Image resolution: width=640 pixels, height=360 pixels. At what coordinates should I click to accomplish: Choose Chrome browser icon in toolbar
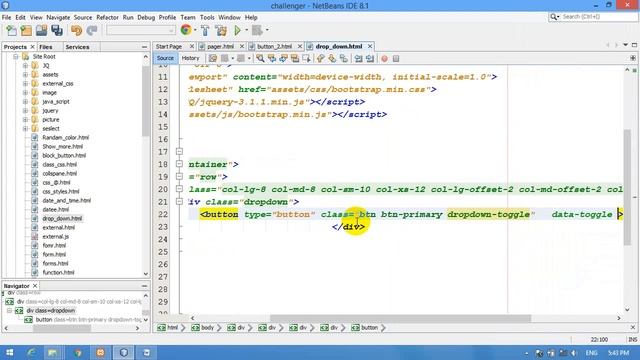click(x=186, y=30)
